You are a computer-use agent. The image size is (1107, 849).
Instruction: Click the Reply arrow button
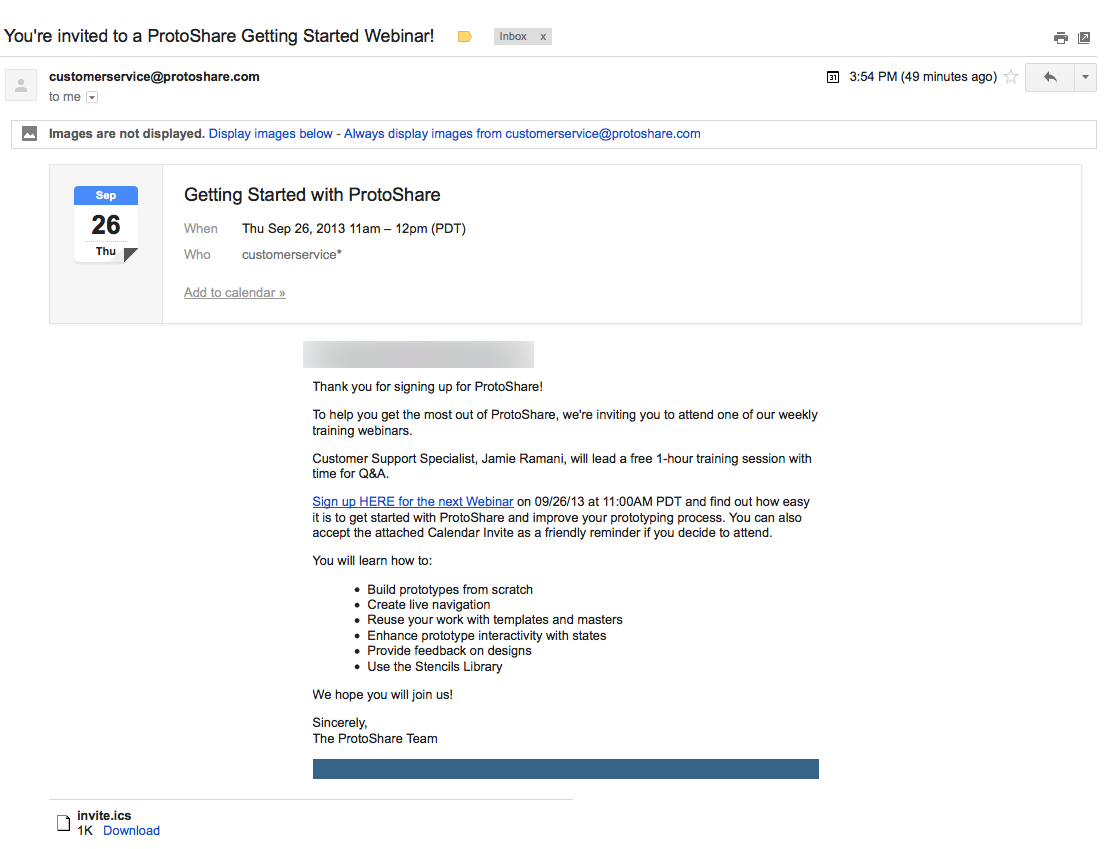click(1050, 77)
